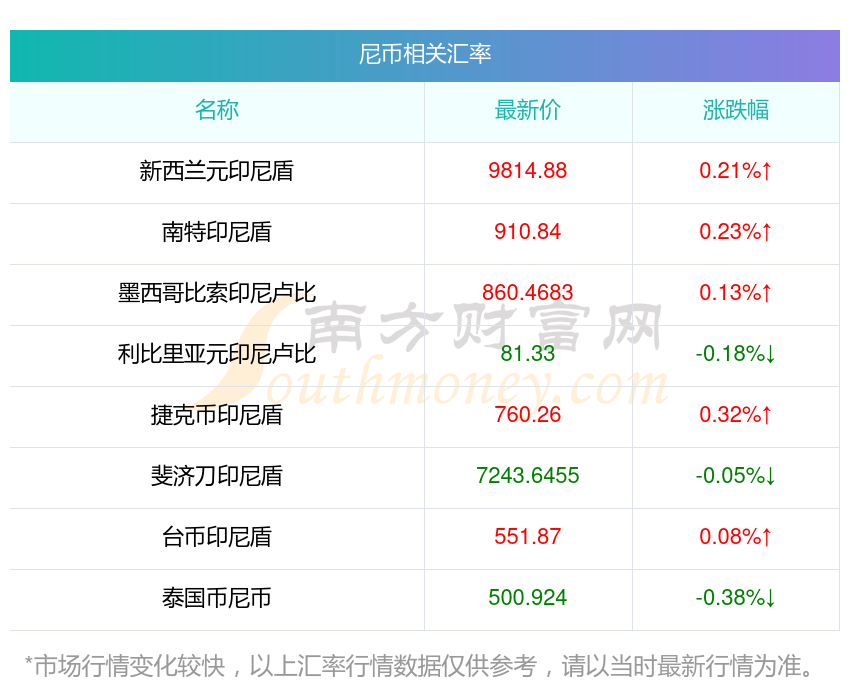
Task: Click the footnote disclaimer starting with *市场行情变化较快
Action: coord(418,666)
